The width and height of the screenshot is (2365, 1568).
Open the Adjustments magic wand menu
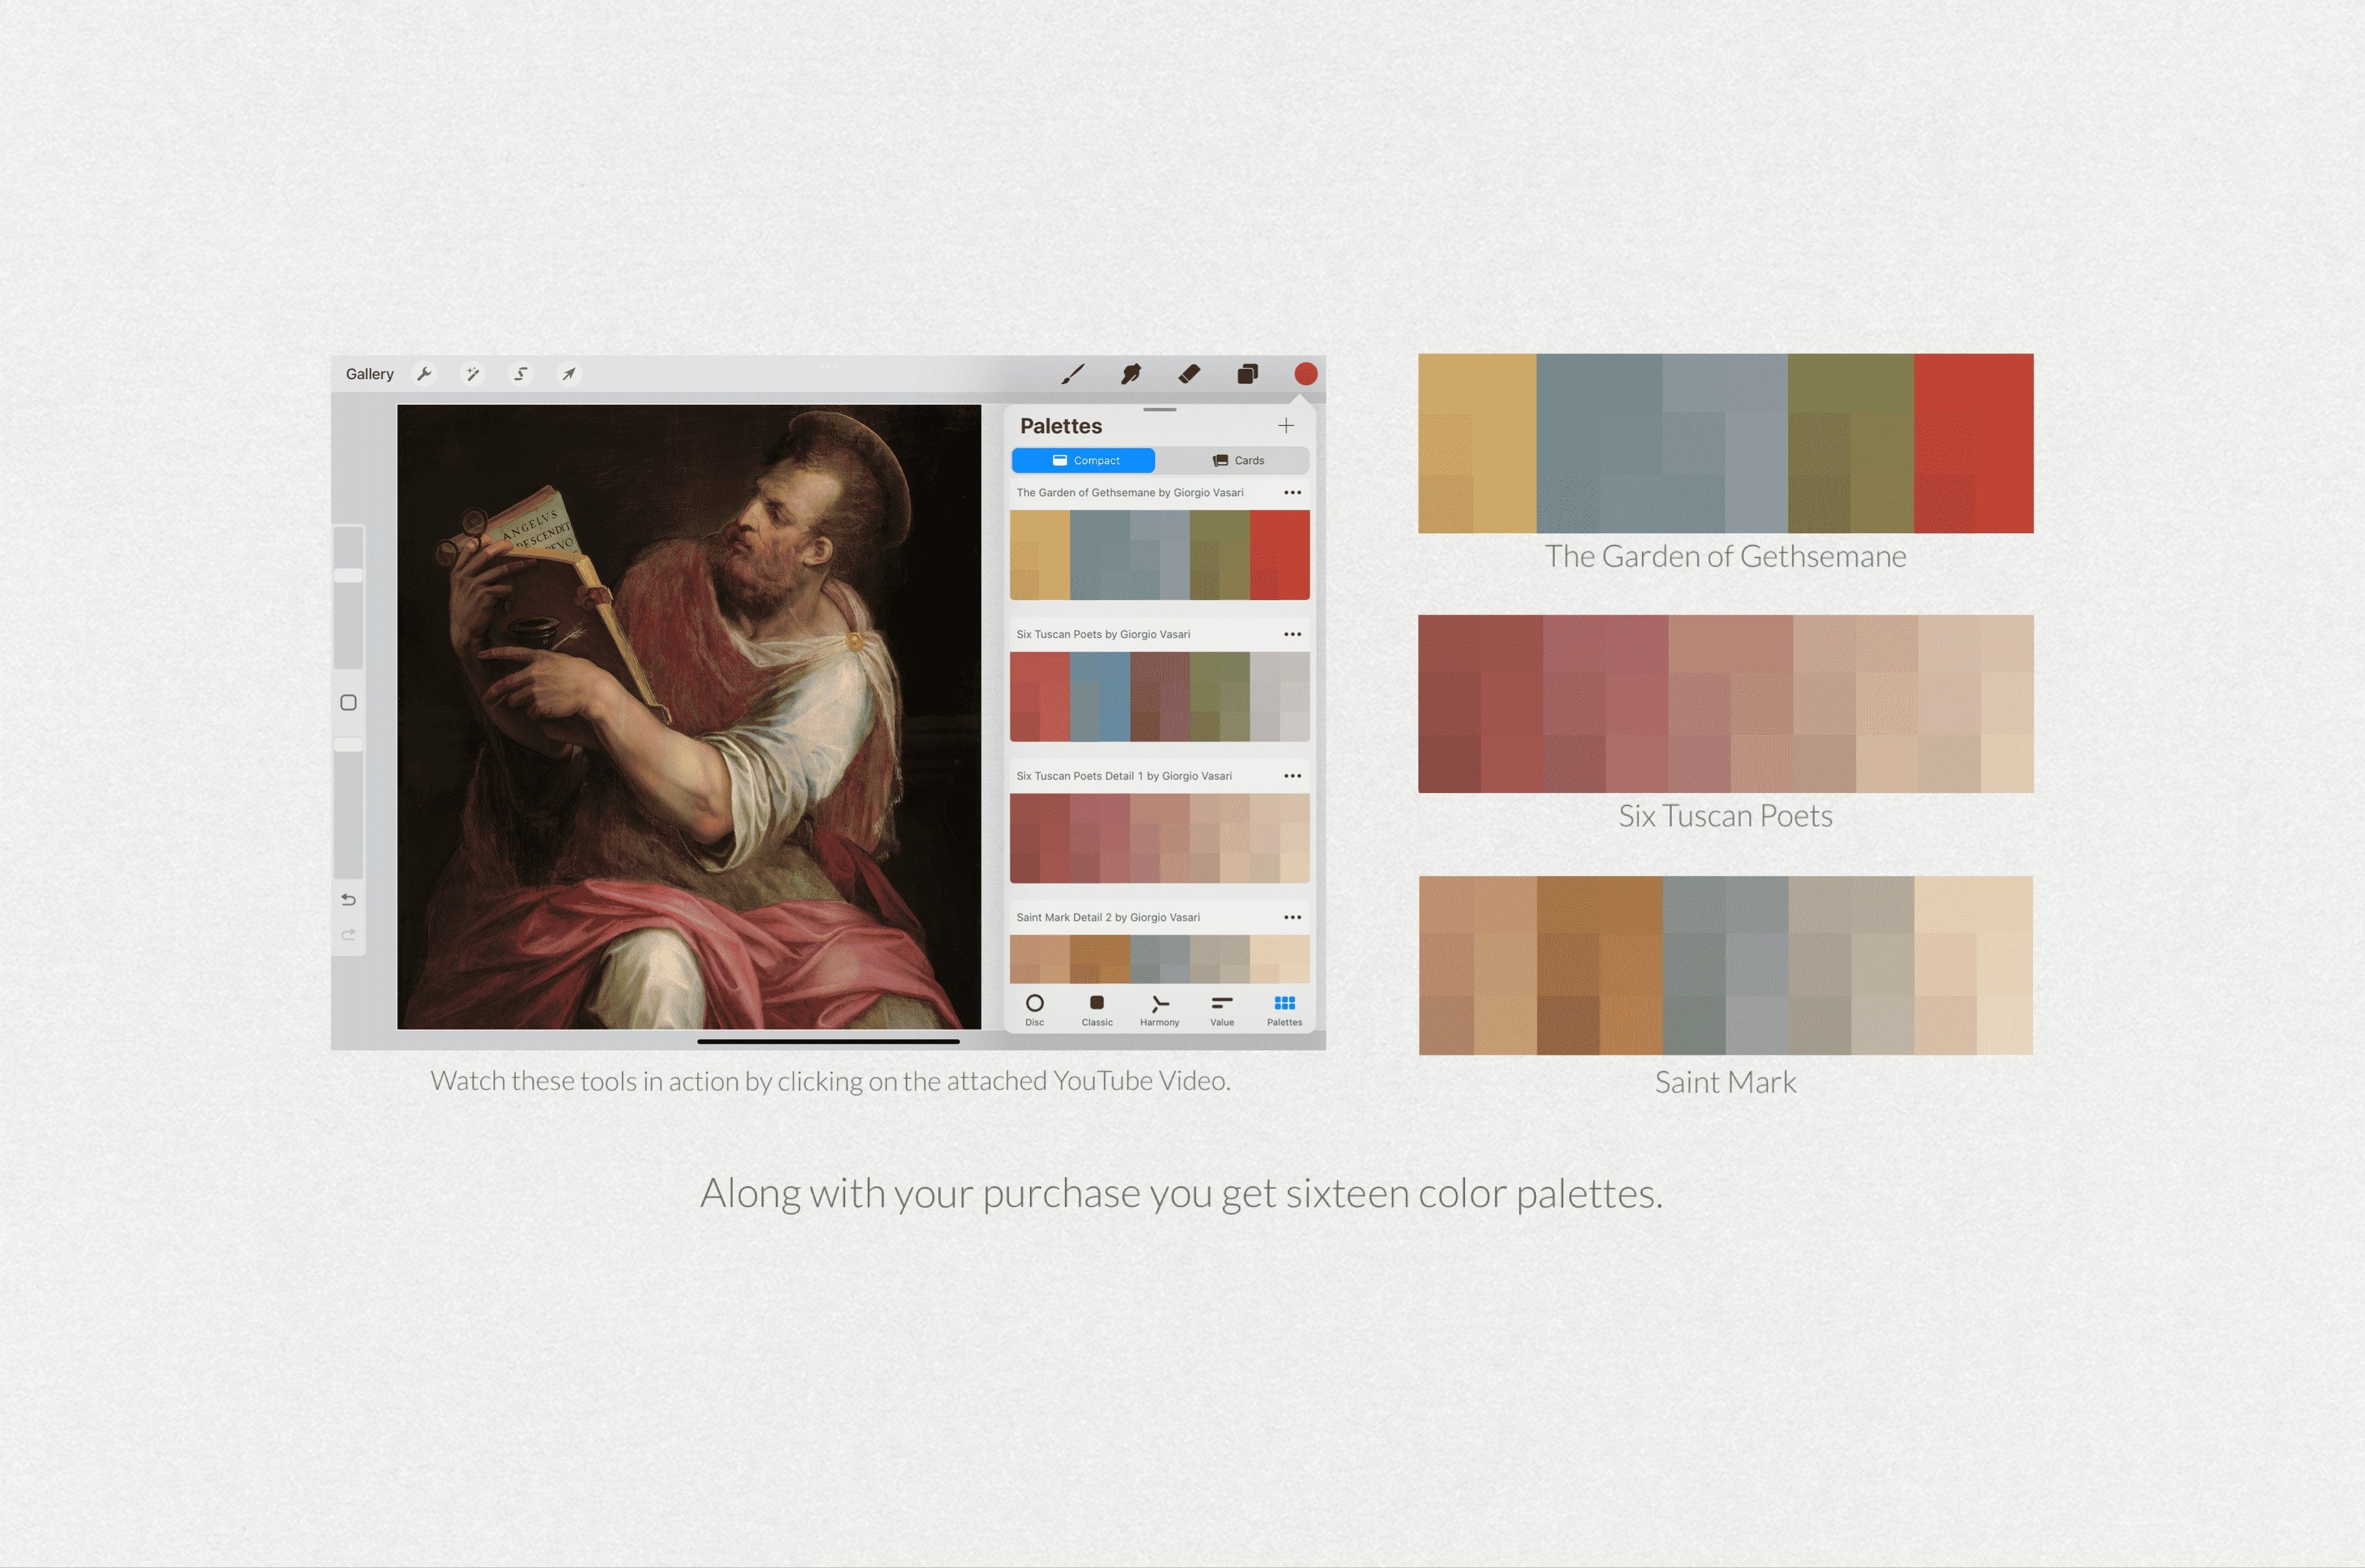tap(473, 373)
